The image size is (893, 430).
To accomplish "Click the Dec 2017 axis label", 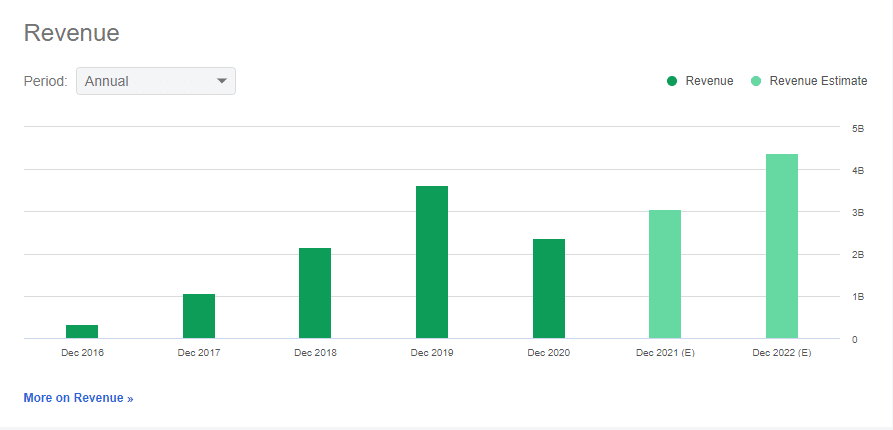I will [x=199, y=353].
